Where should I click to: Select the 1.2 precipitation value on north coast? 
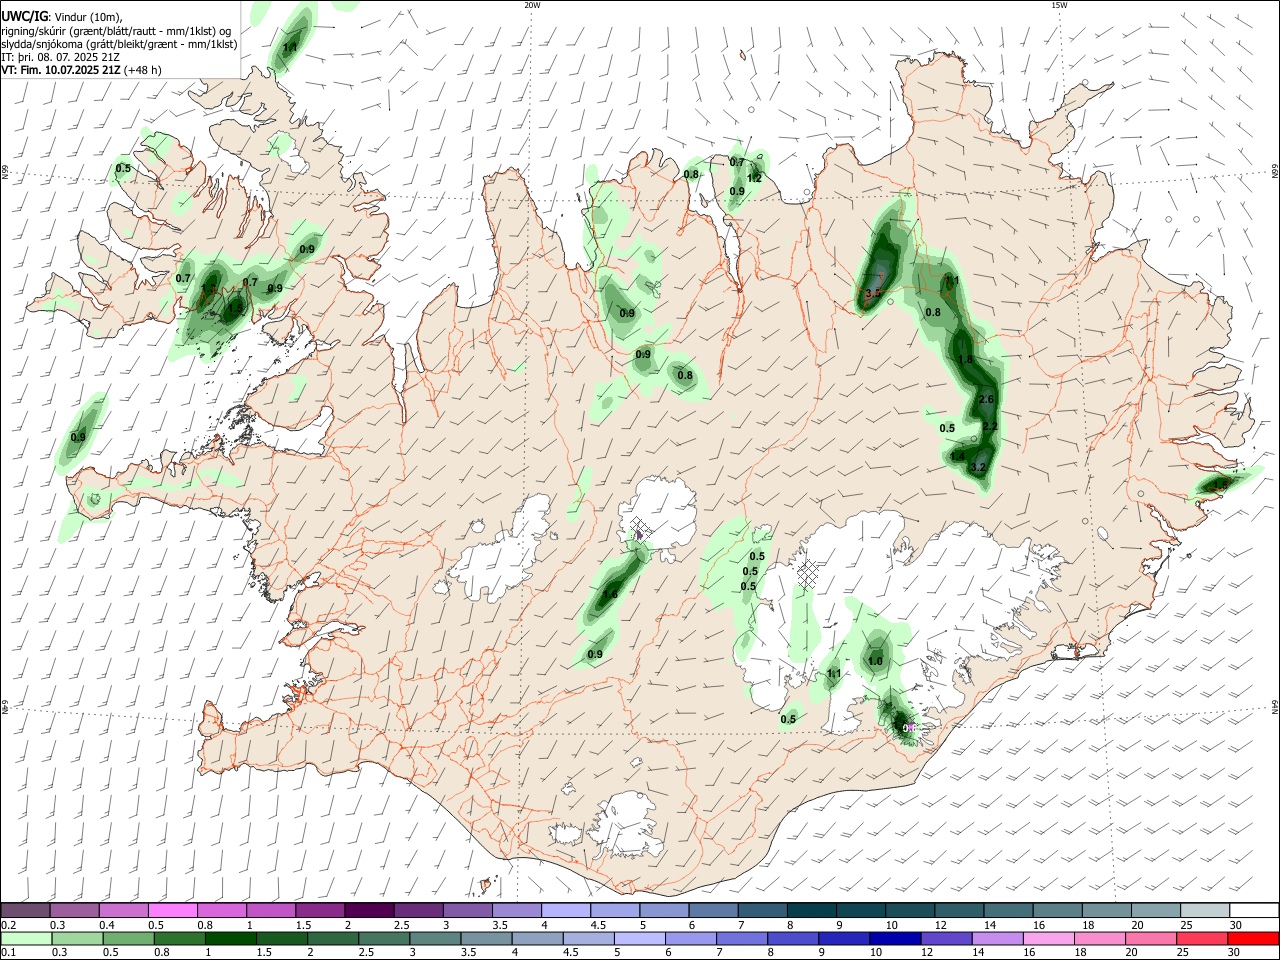click(755, 178)
